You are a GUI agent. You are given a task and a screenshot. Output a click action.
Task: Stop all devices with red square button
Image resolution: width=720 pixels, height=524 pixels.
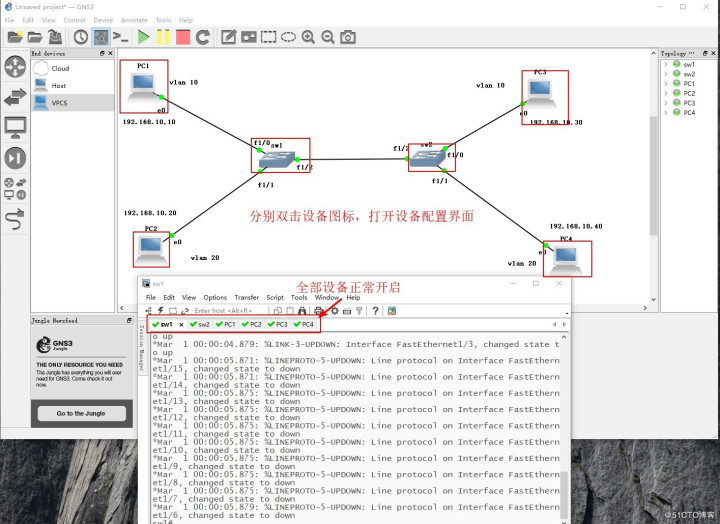click(x=183, y=37)
